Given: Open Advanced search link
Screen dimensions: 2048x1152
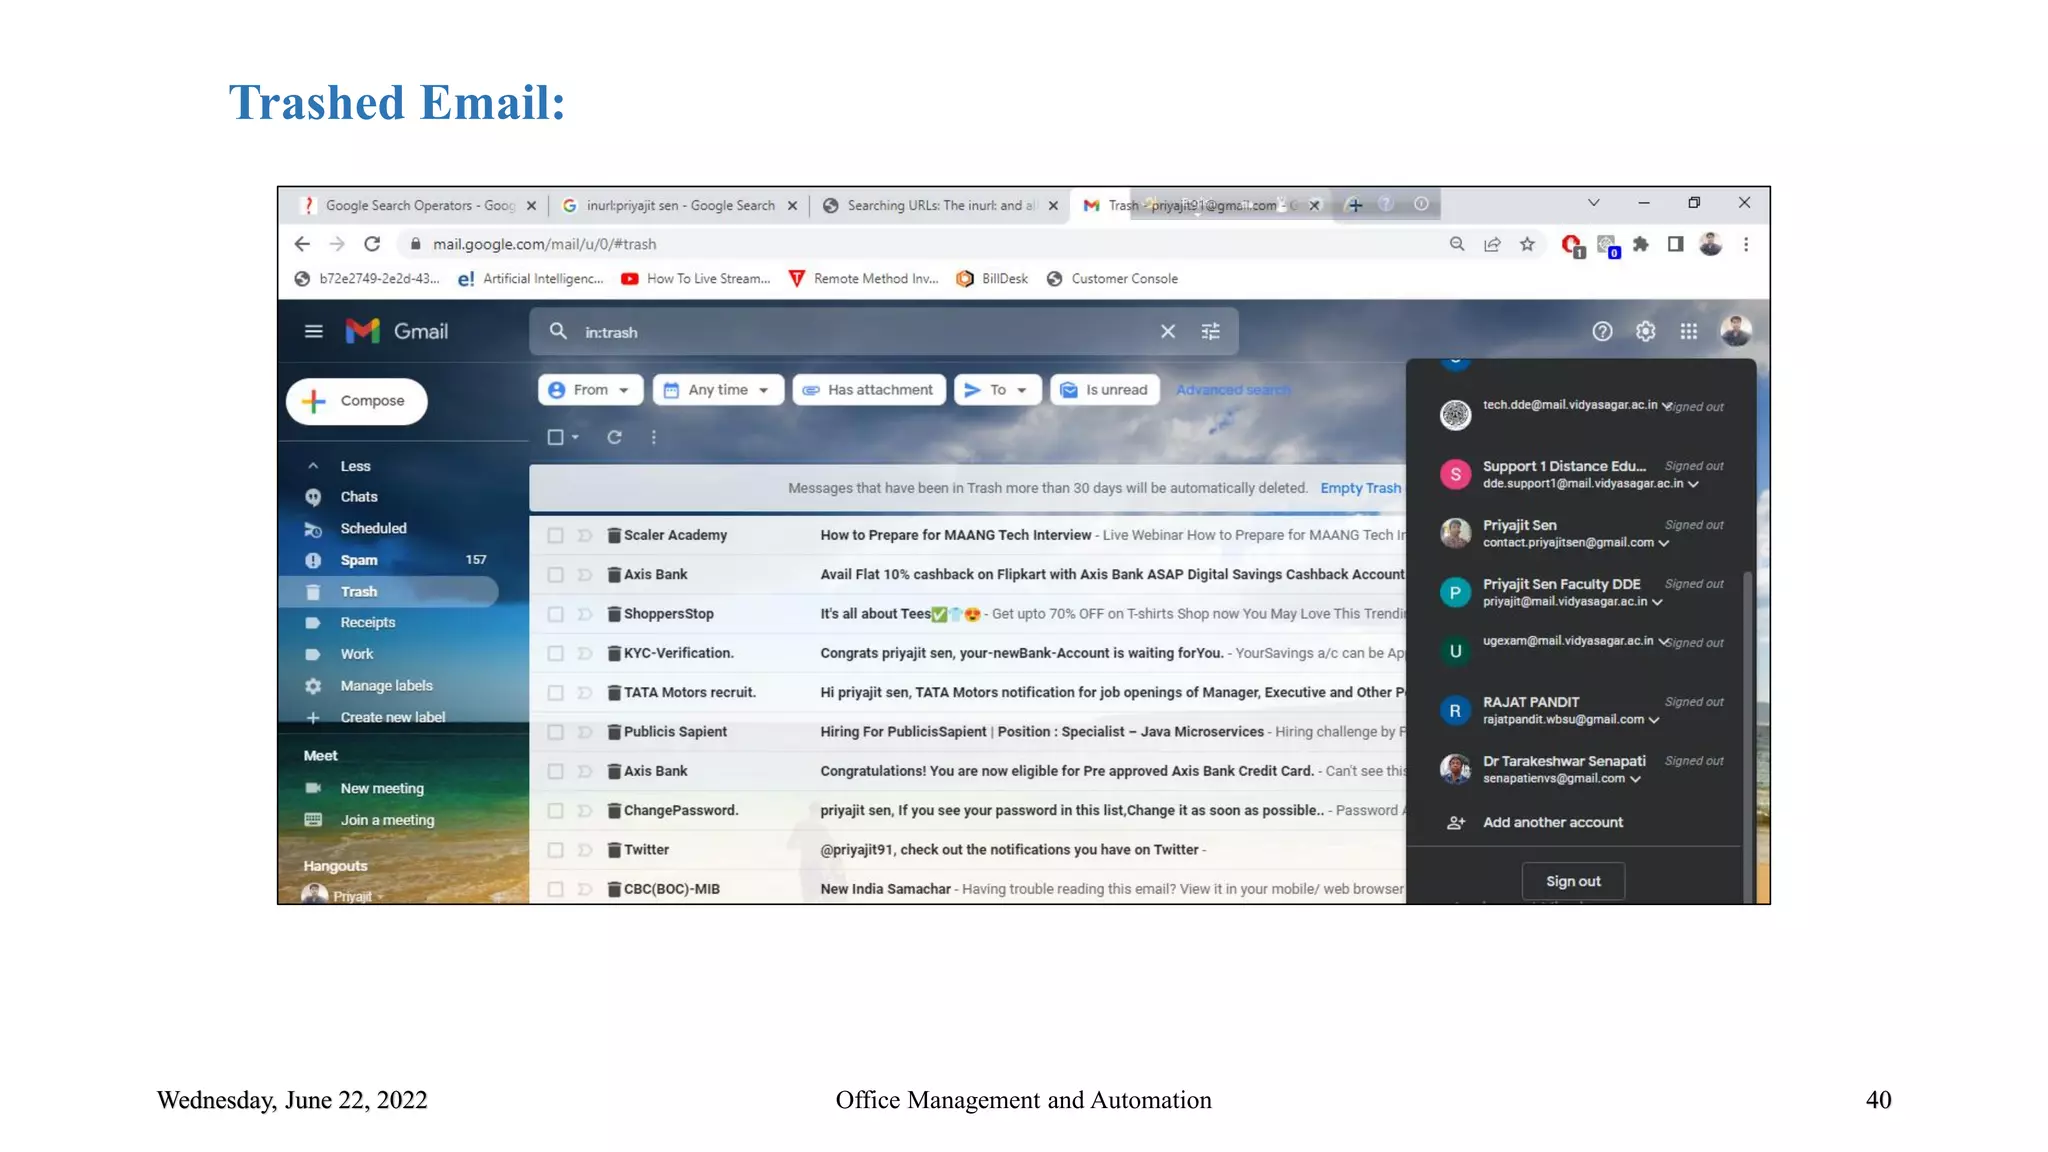Looking at the screenshot, I should pos(1232,390).
